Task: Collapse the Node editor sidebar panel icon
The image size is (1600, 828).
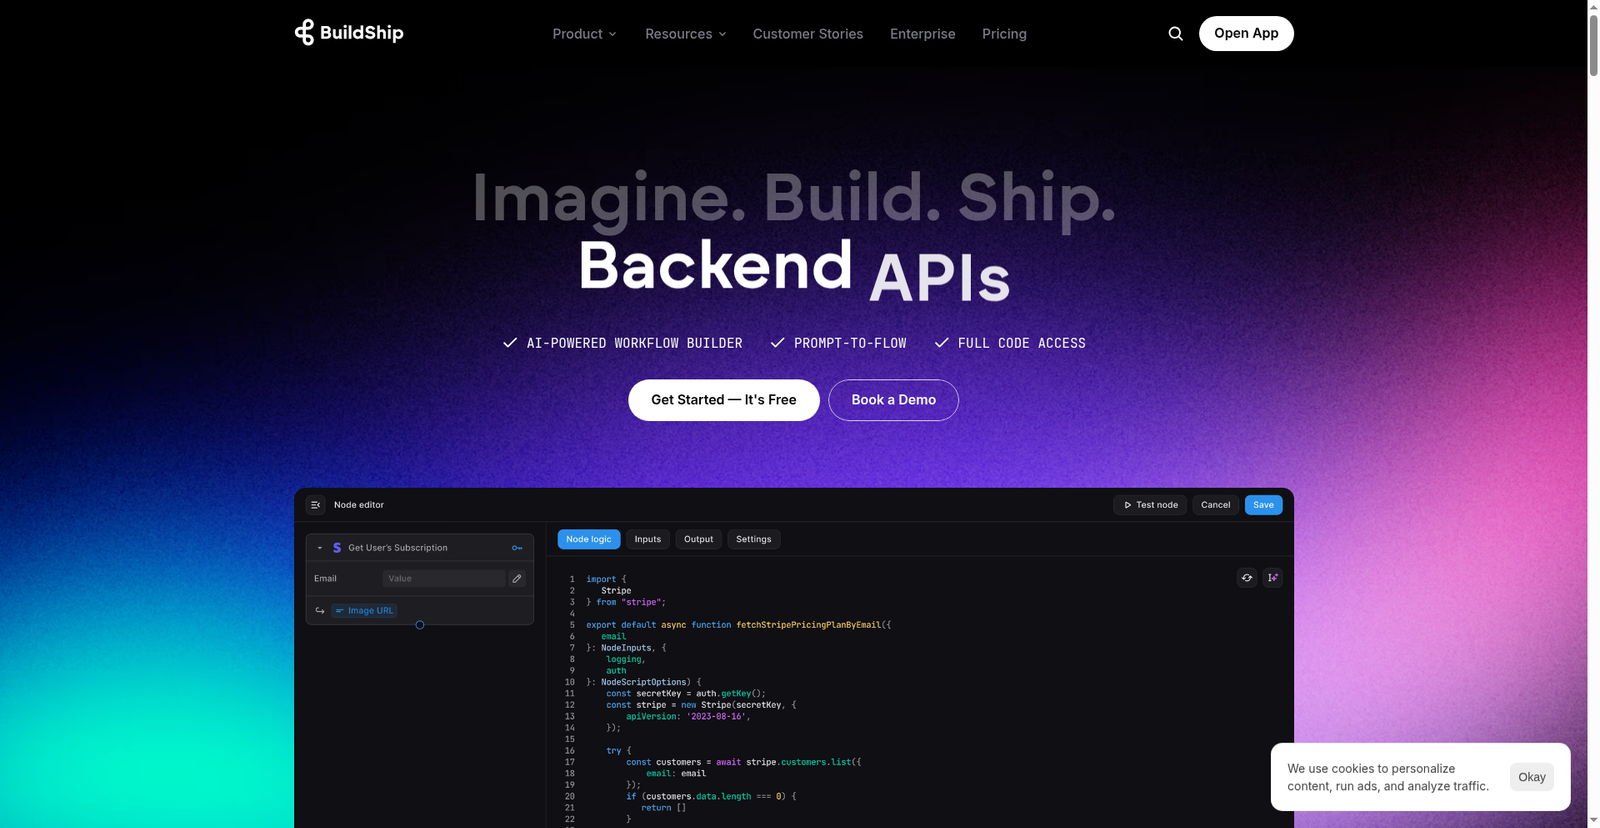Action: click(x=315, y=505)
